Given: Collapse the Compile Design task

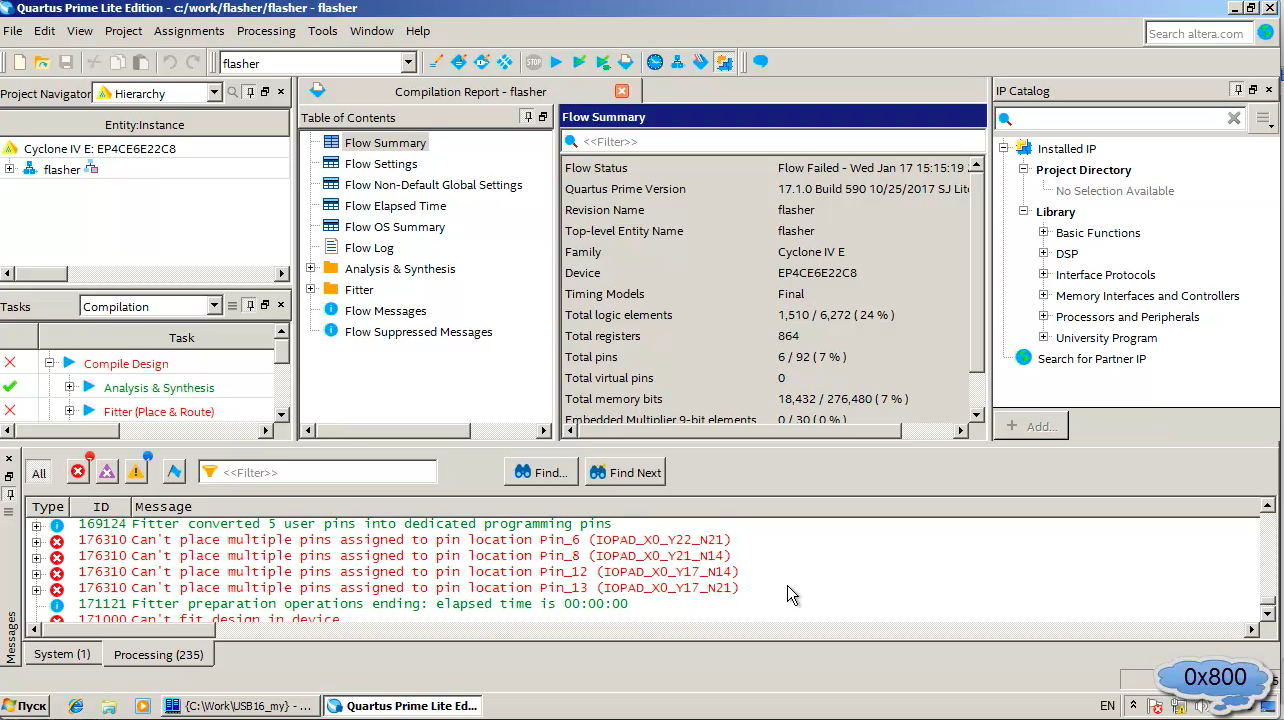Looking at the screenshot, I should [49, 363].
